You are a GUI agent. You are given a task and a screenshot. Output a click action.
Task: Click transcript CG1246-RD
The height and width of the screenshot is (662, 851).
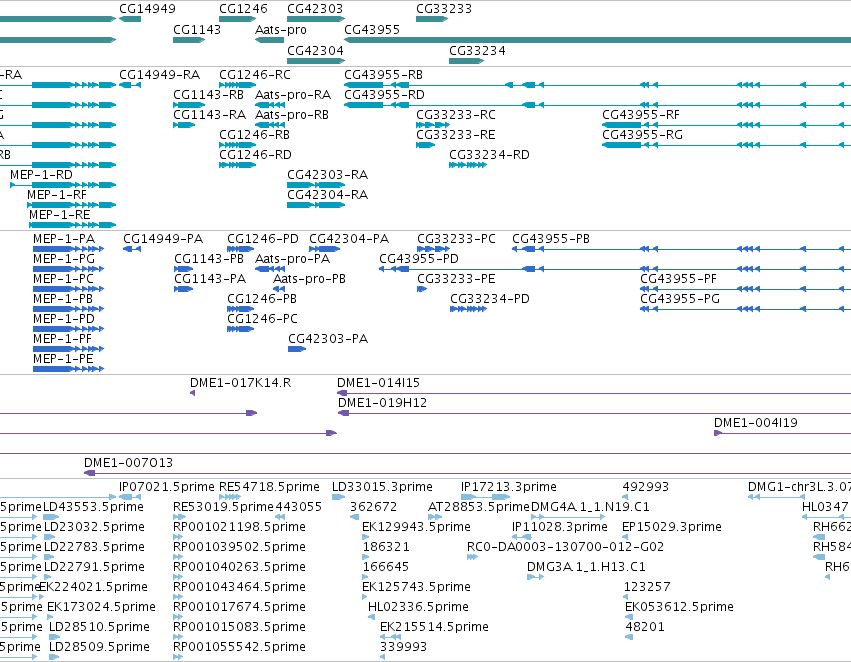tap(255, 155)
